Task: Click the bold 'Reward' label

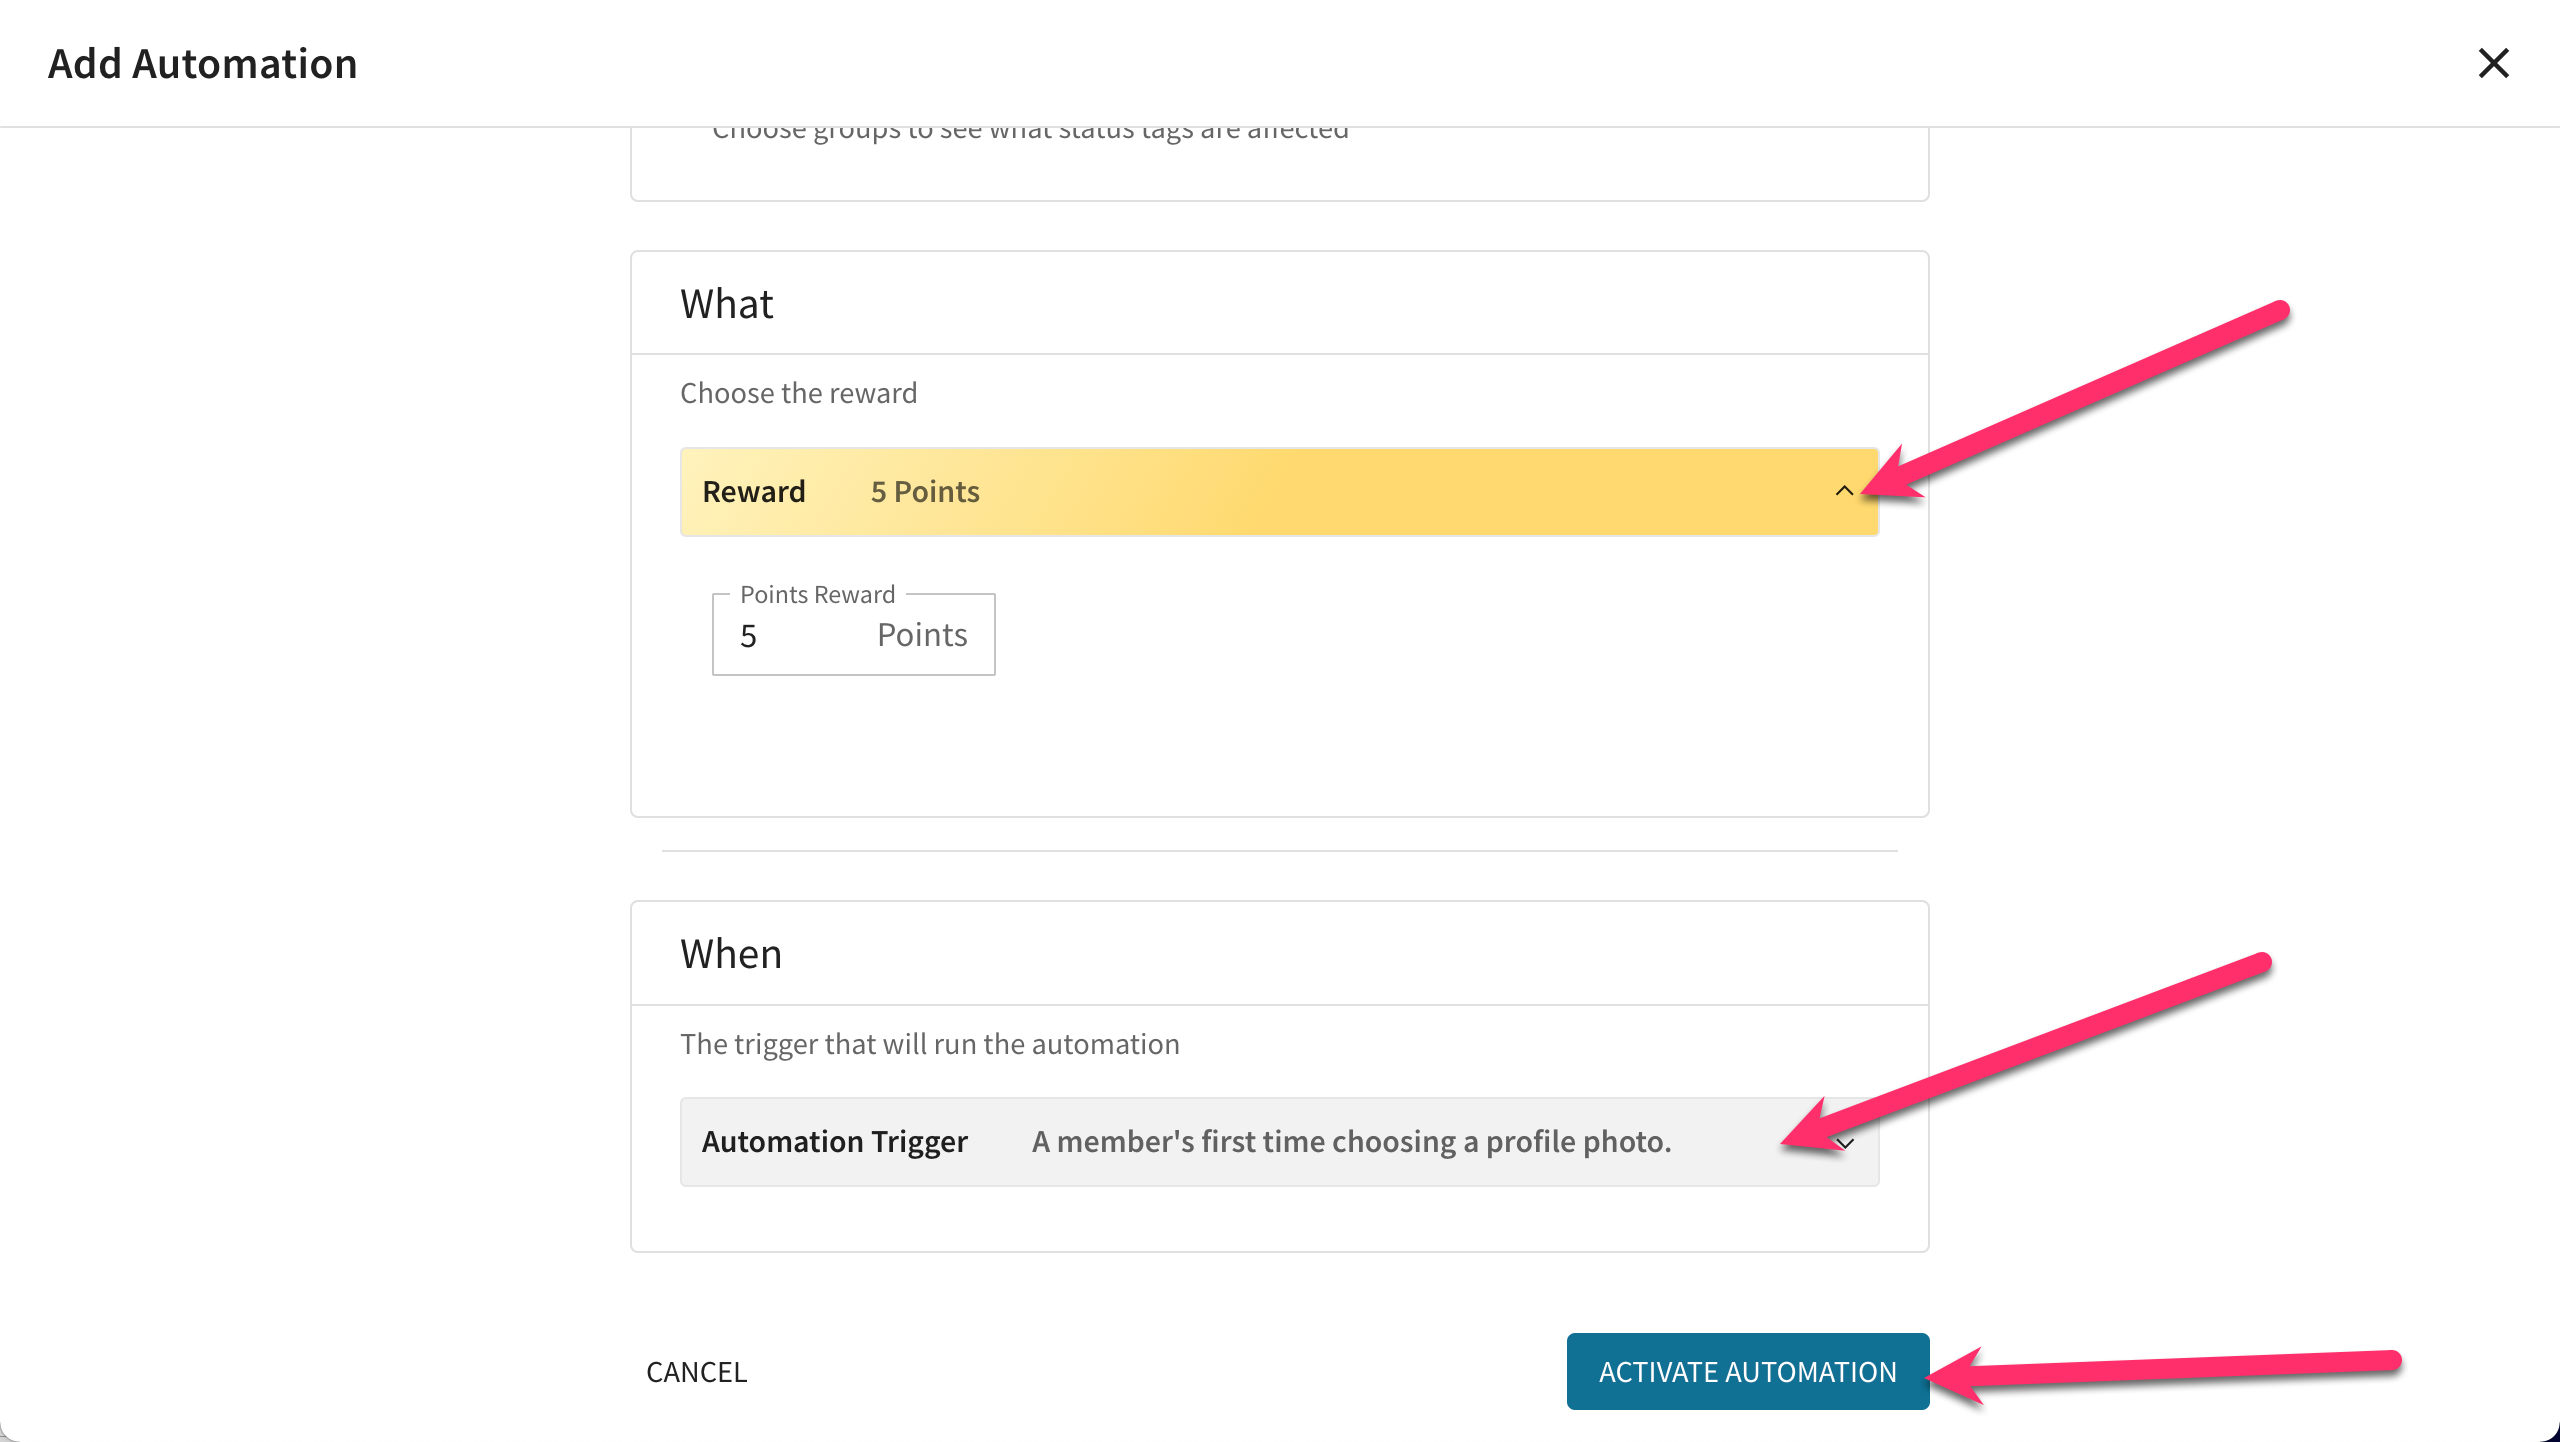Action: point(754,491)
